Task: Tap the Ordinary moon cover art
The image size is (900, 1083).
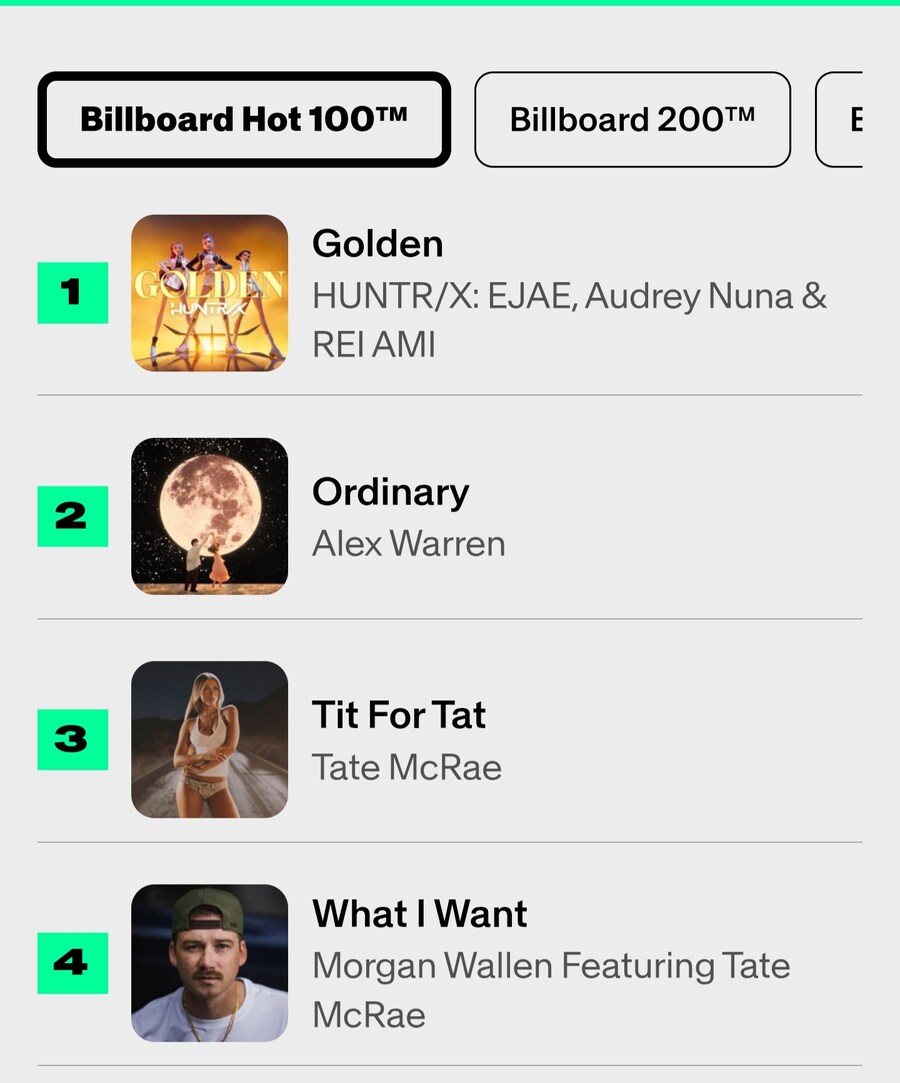Action: [210, 516]
